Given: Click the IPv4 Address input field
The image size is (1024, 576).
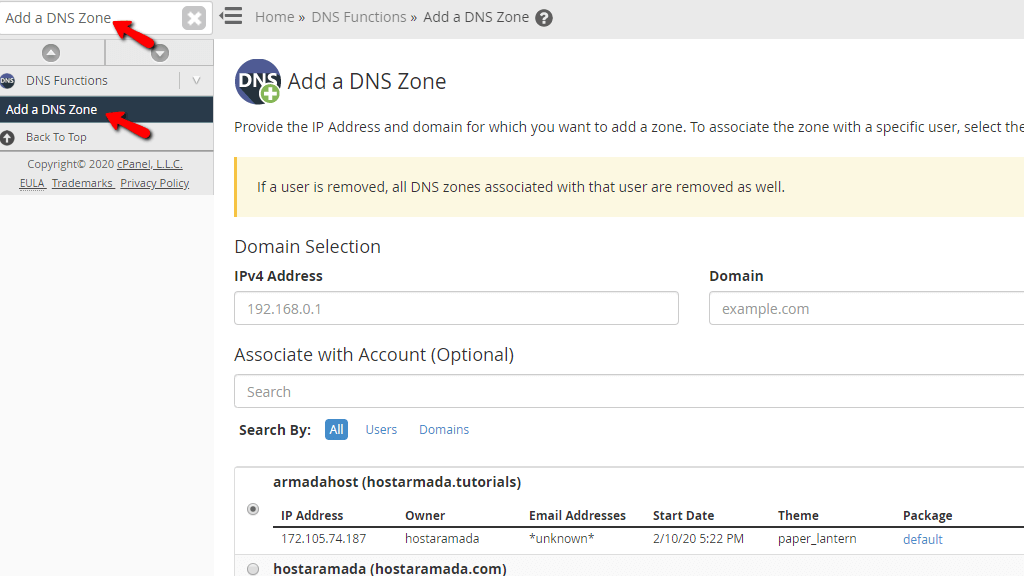Looking at the screenshot, I should [x=456, y=308].
